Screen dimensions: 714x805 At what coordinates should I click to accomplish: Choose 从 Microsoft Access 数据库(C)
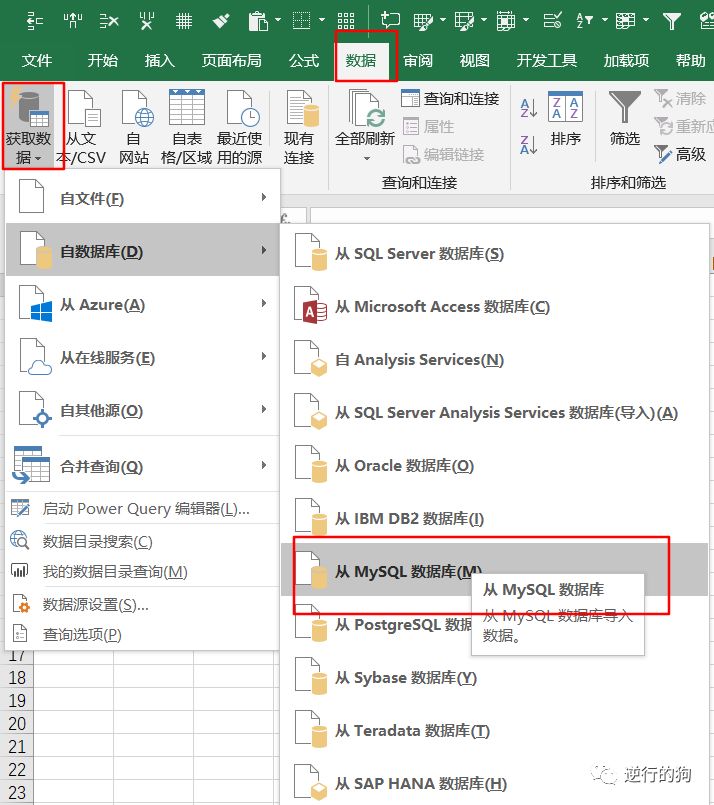(494, 306)
